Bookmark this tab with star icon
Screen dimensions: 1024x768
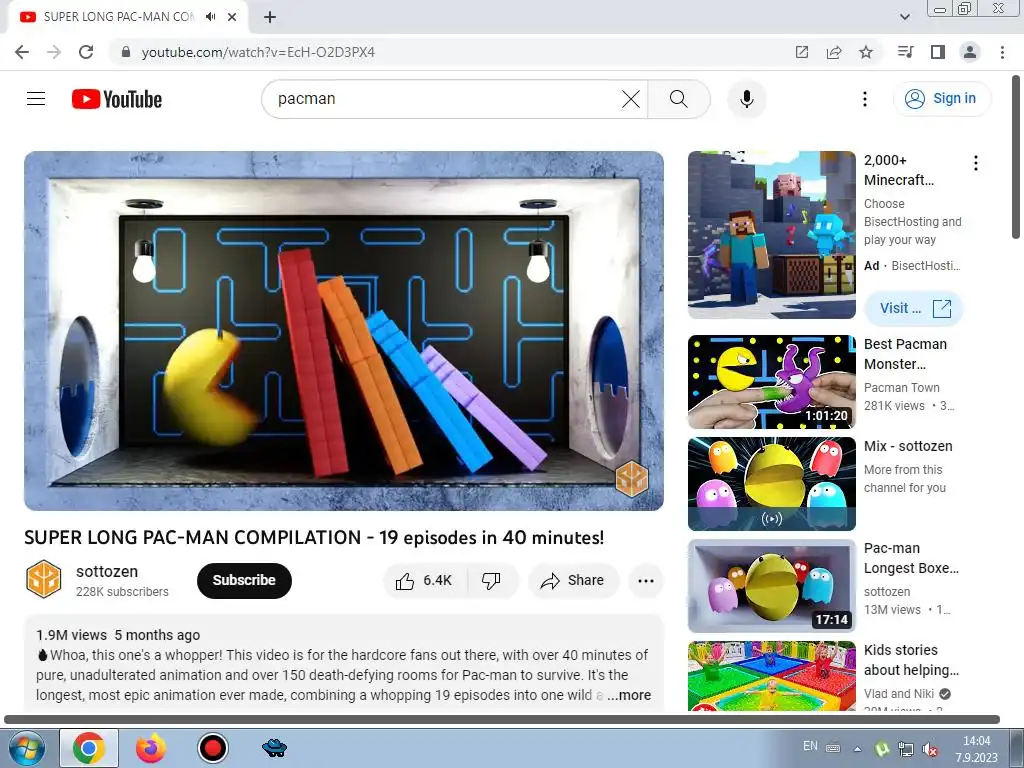point(866,52)
